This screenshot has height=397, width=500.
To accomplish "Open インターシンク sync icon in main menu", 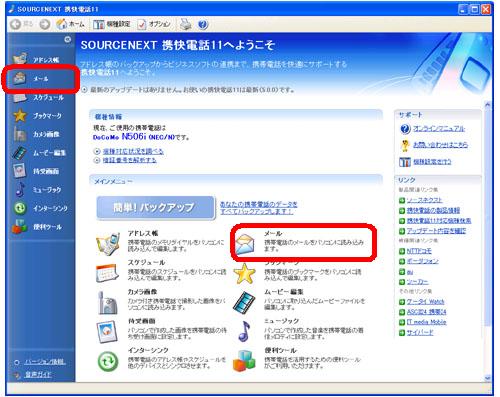I will tap(108, 361).
